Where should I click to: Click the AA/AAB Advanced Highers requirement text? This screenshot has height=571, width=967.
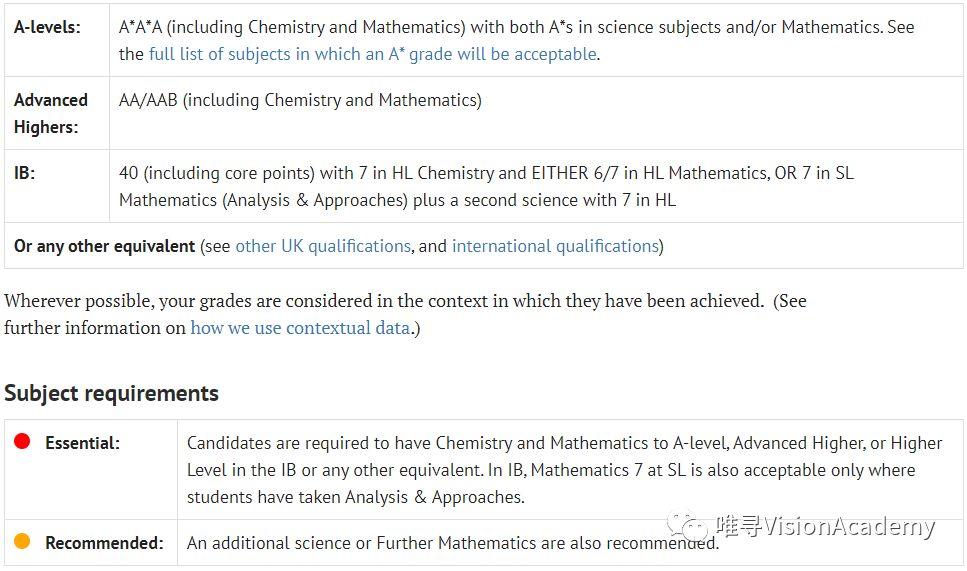coord(300,100)
